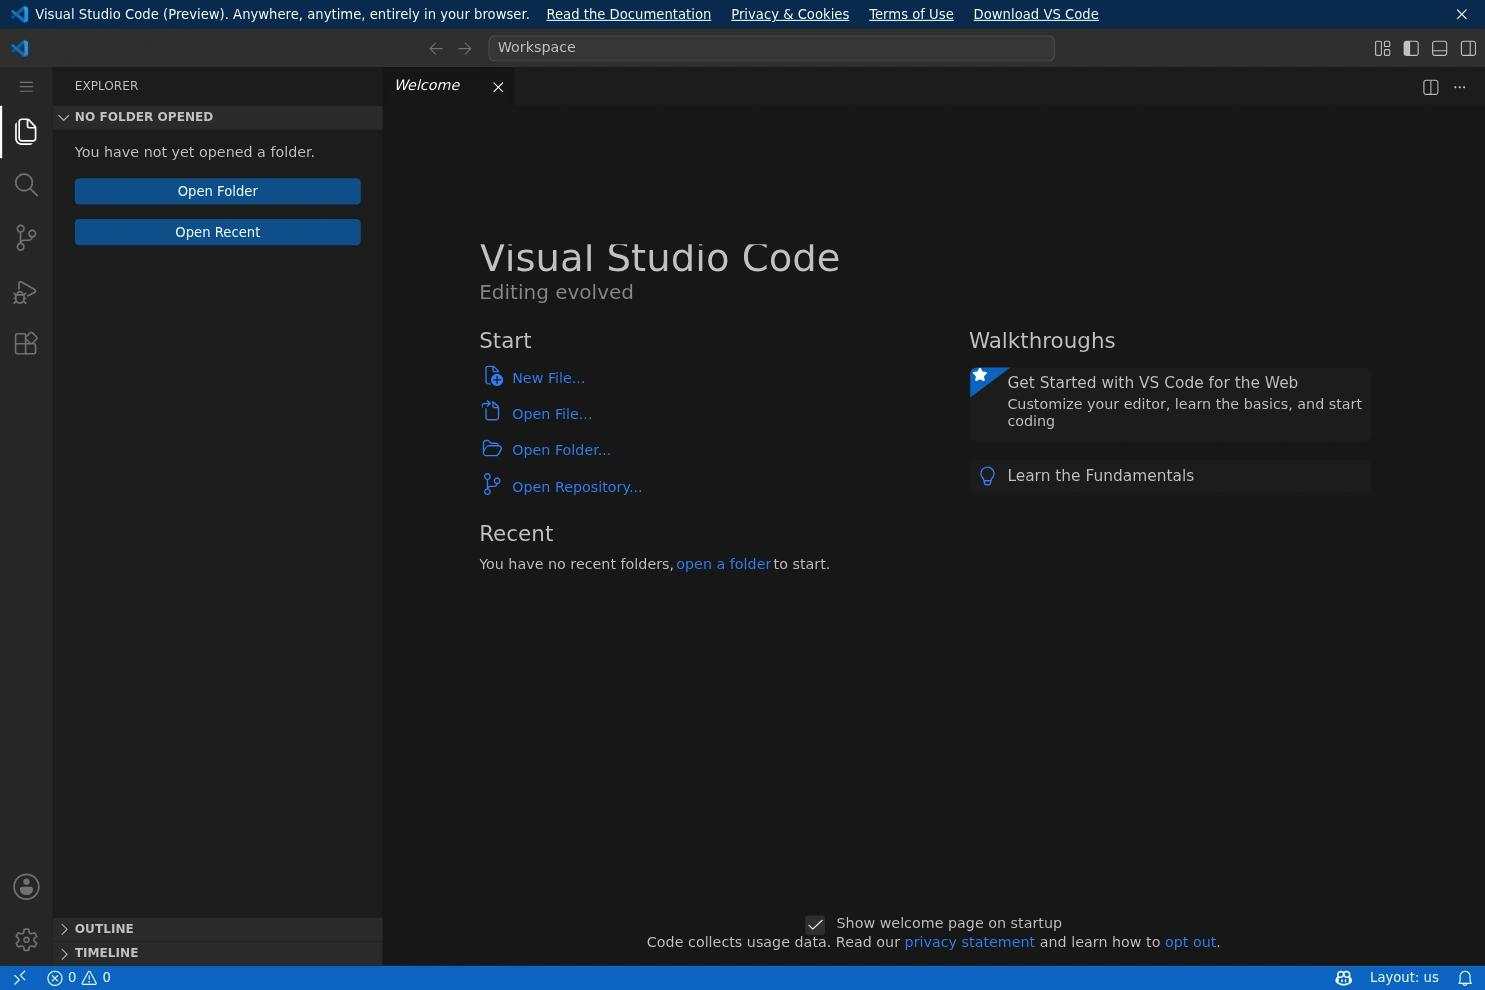Open the Manage gear menu

26,940
